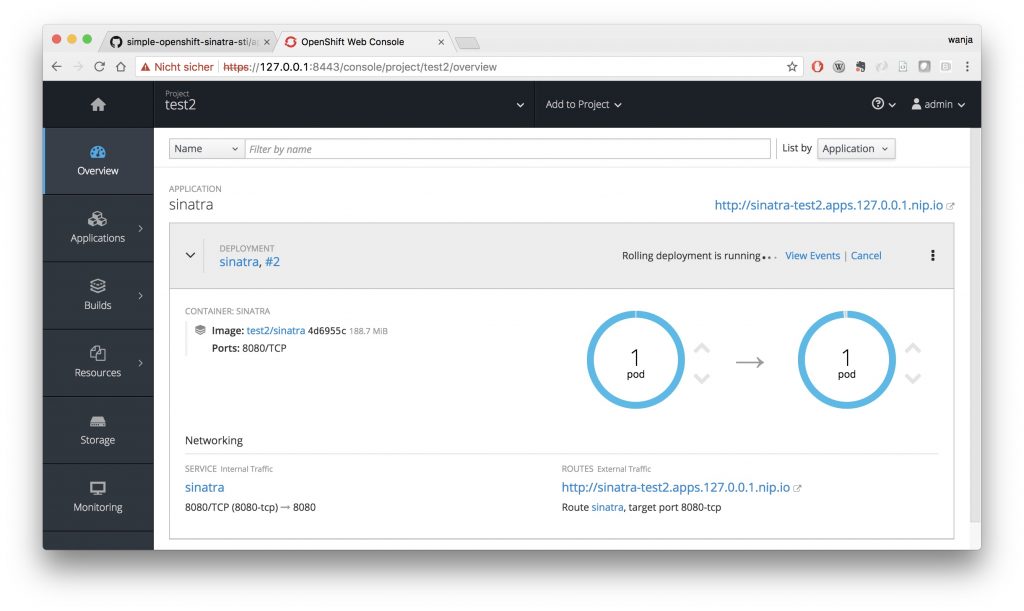Collapse the sinatra deployment row
Viewport: 1024px width, 611px height.
click(190, 255)
